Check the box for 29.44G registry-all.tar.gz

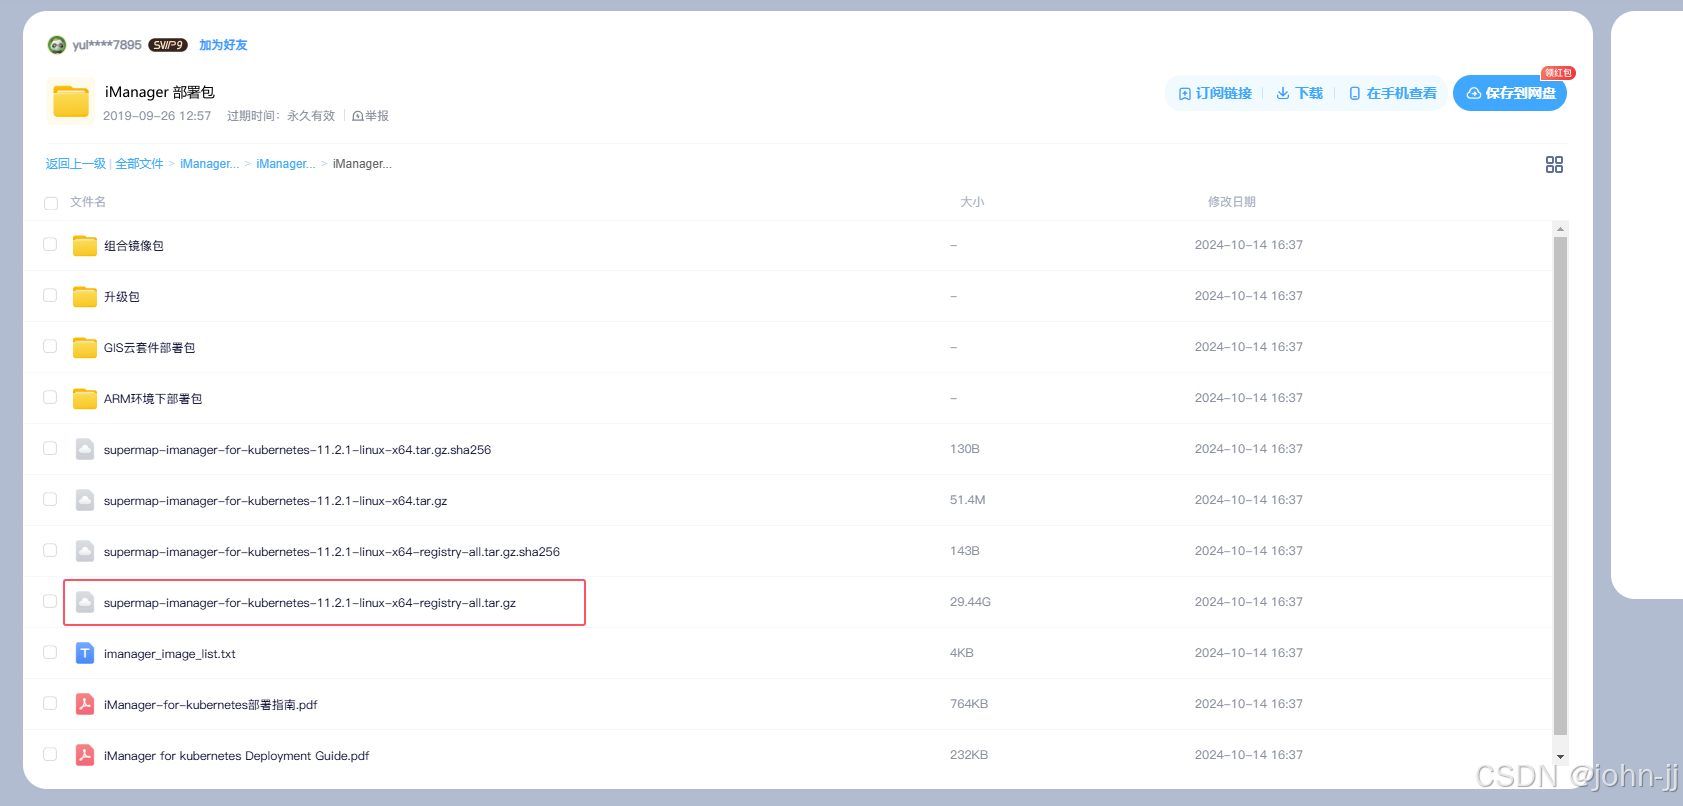pos(50,601)
